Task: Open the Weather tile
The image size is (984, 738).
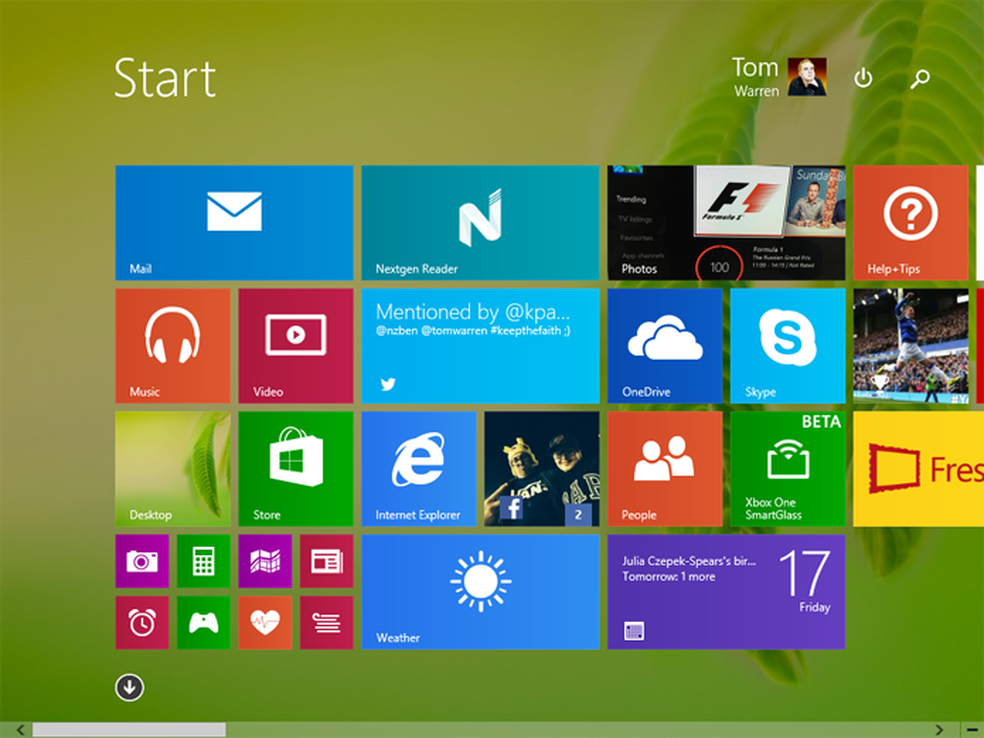Action: click(x=480, y=592)
